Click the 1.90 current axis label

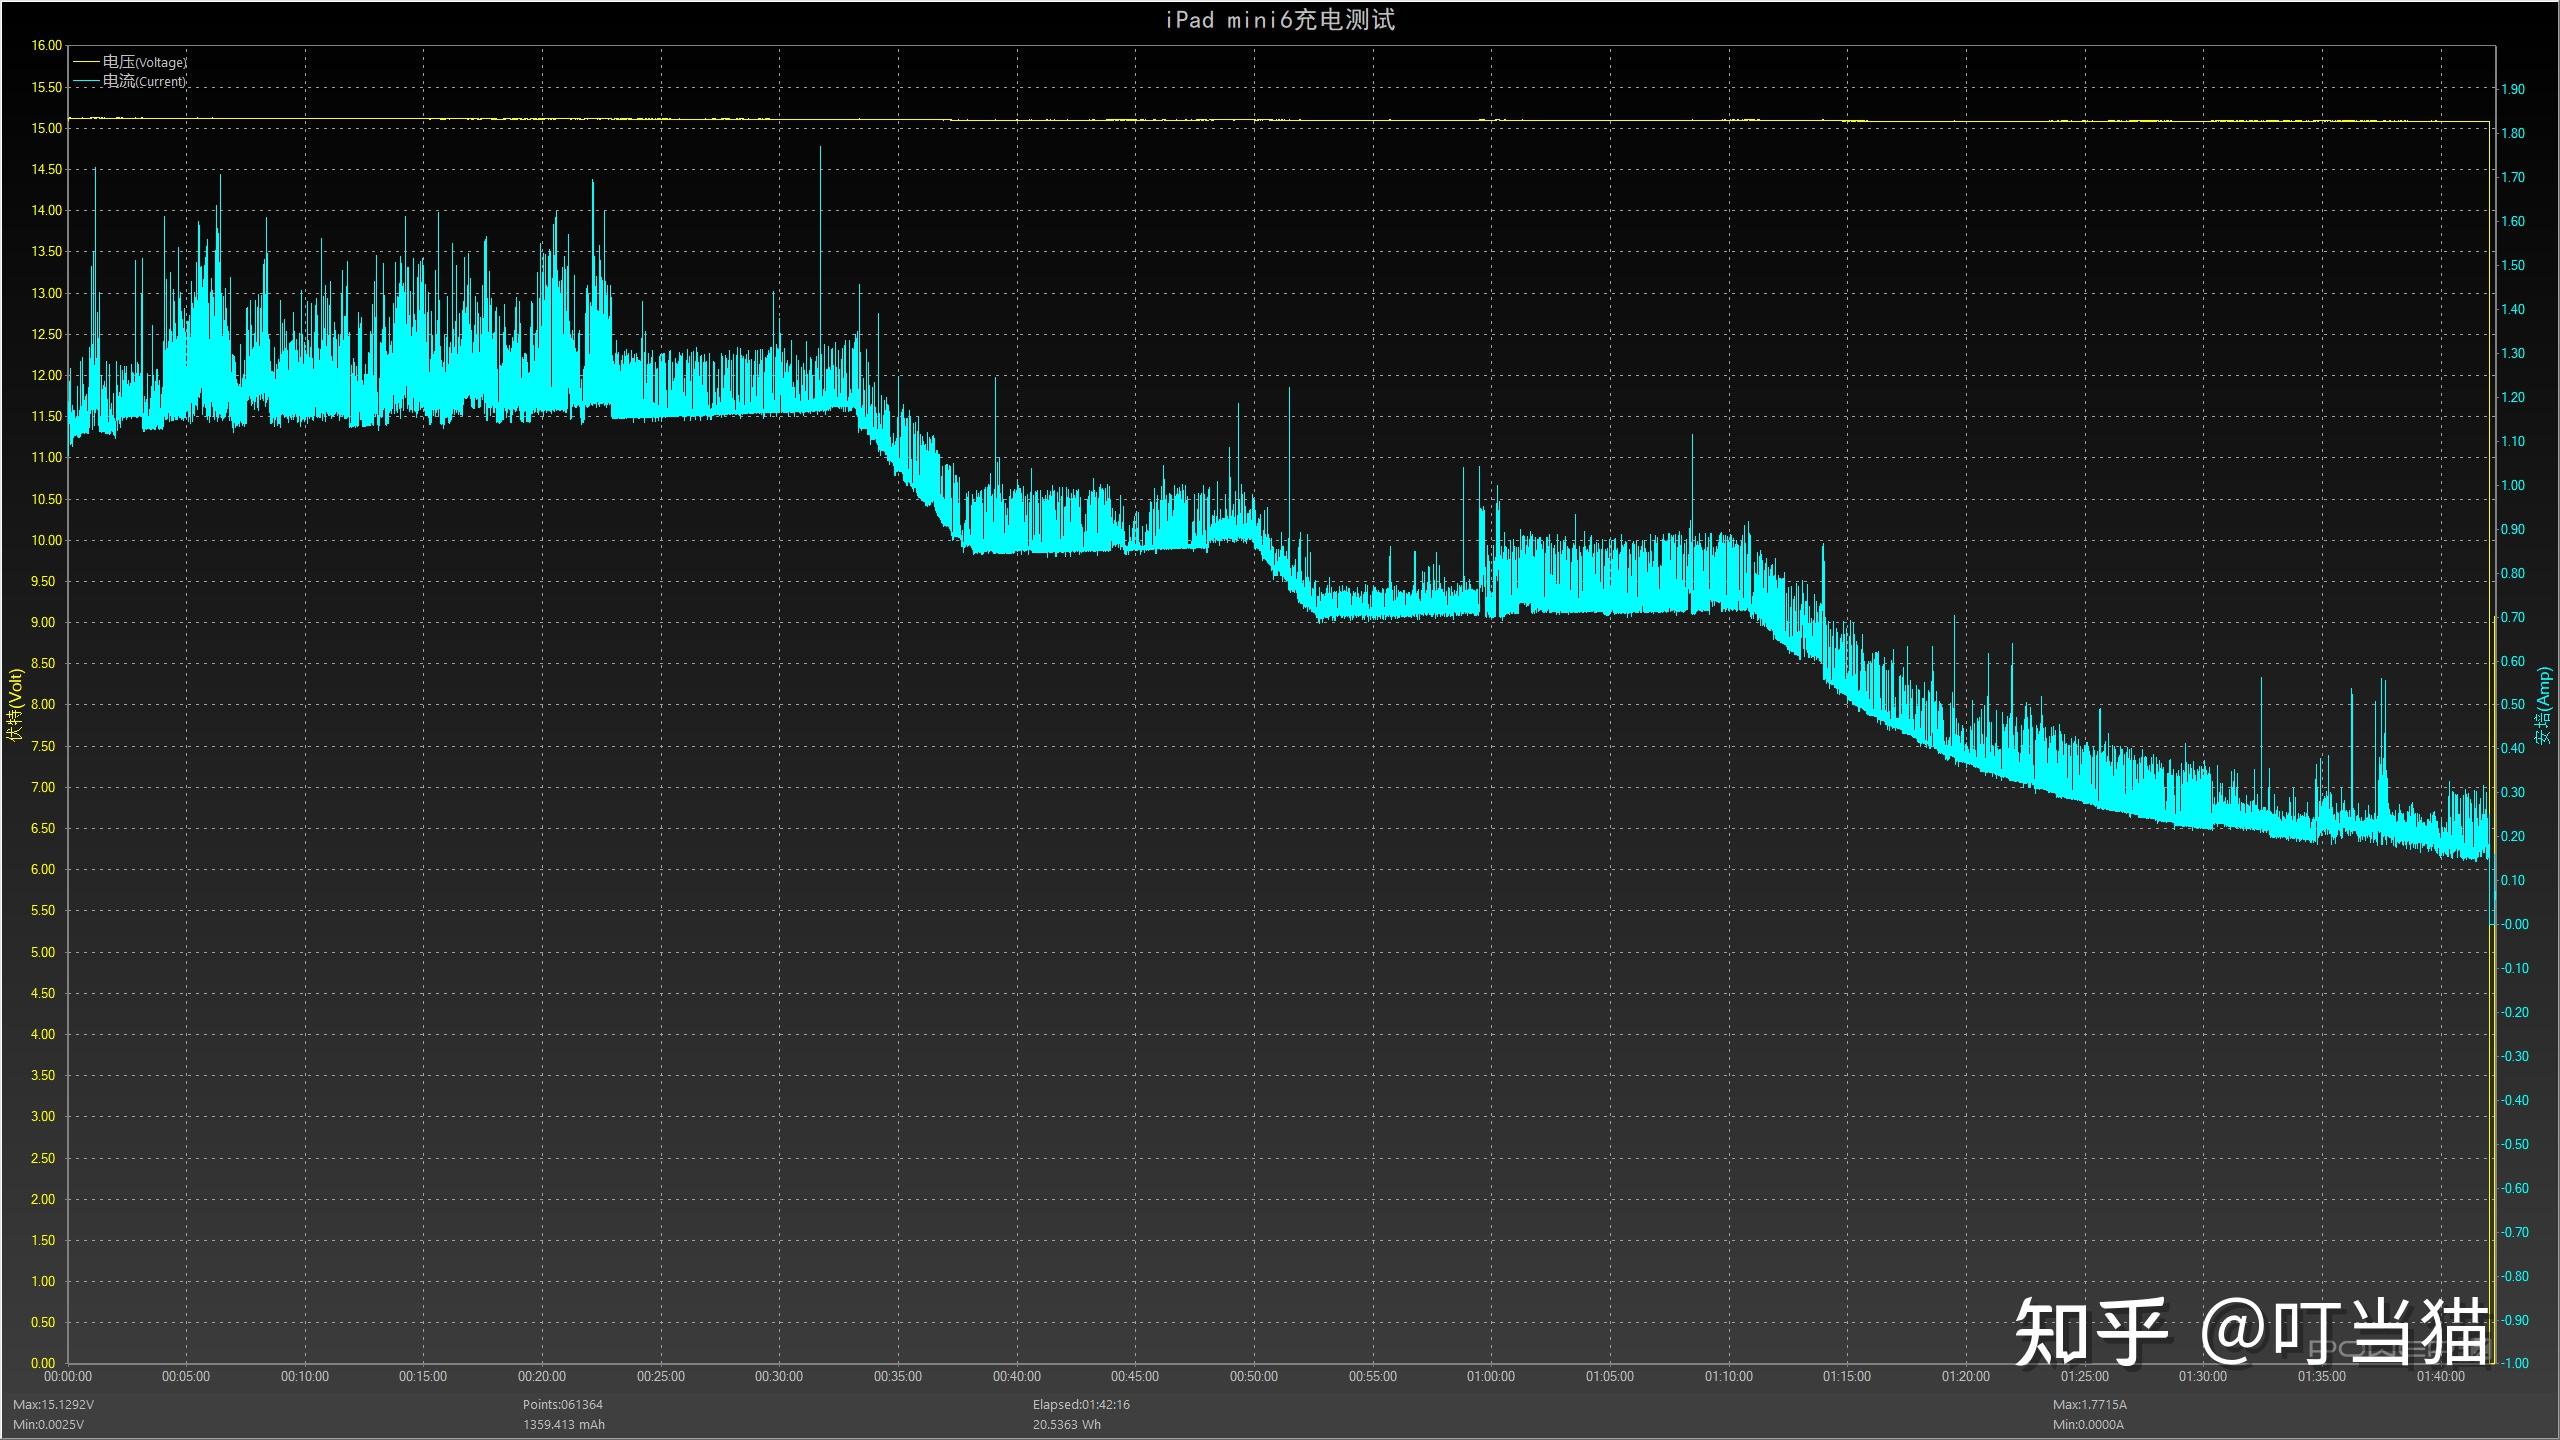pos(2512,89)
